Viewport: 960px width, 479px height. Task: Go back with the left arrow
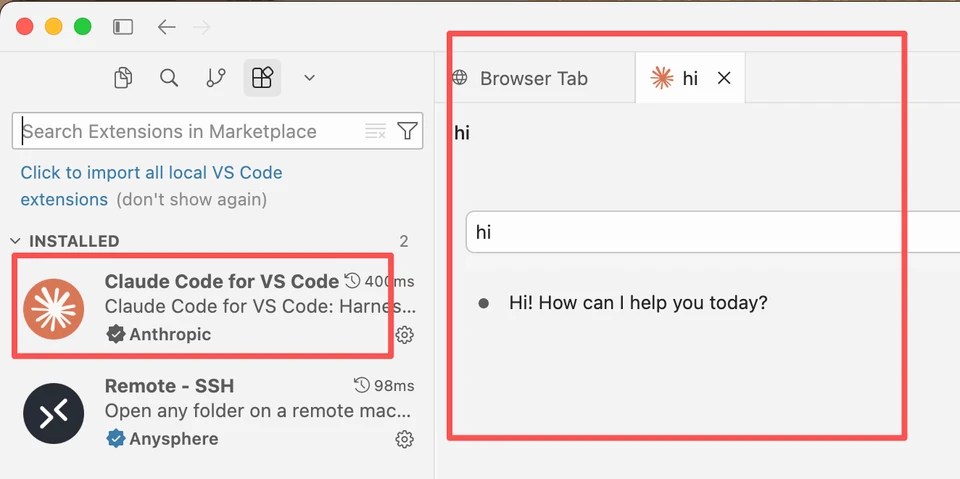(x=167, y=27)
